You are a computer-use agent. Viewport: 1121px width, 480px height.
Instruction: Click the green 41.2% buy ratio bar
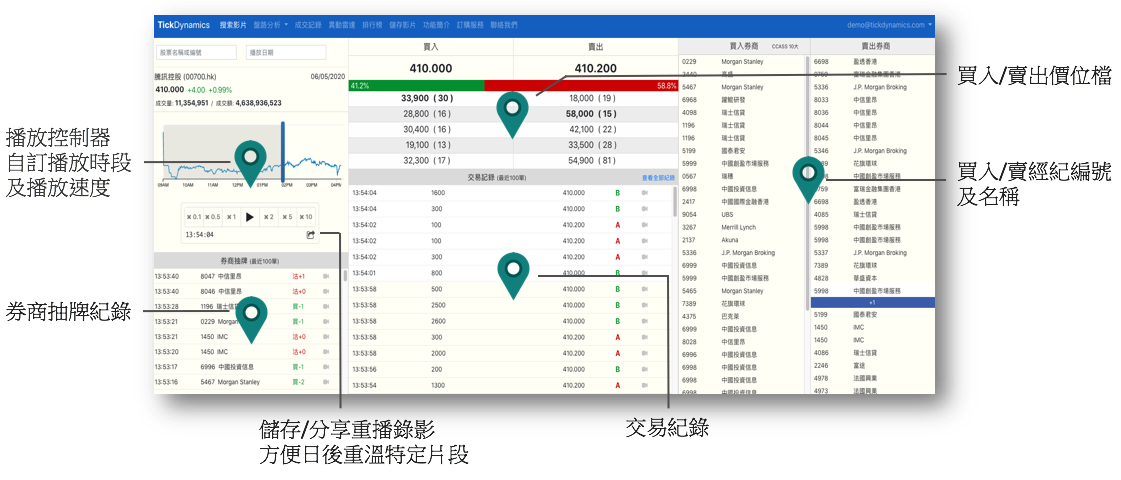click(416, 85)
